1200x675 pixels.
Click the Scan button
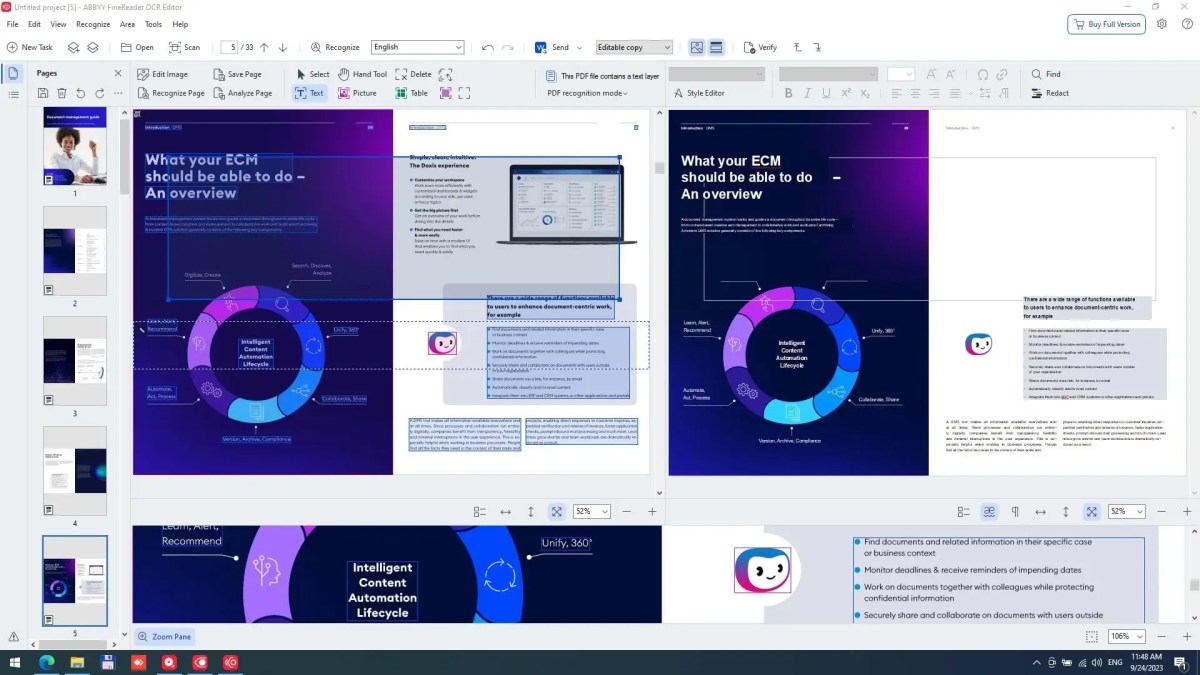coord(184,47)
